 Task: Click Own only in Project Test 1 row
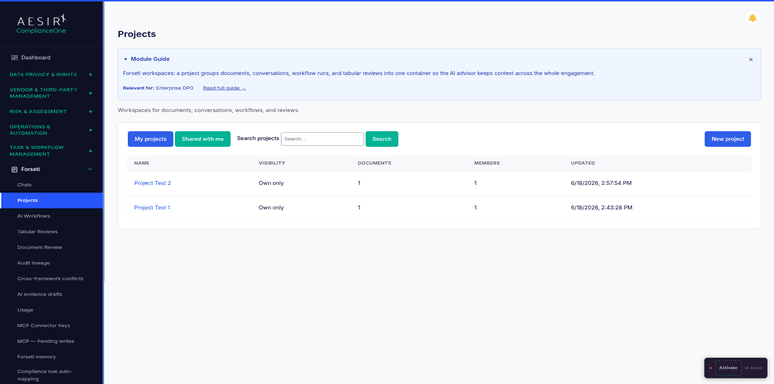[271, 208]
